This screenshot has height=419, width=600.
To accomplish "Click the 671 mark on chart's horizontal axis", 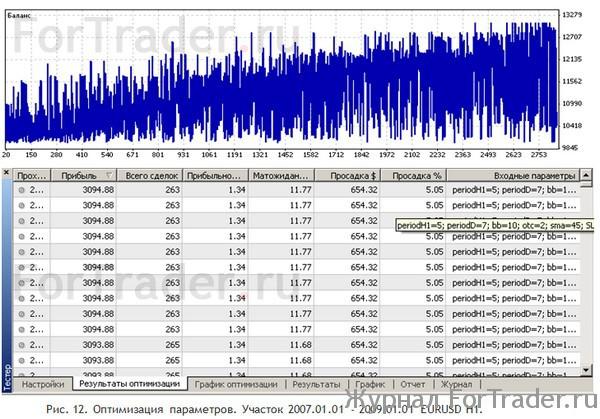I will pos(132,155).
